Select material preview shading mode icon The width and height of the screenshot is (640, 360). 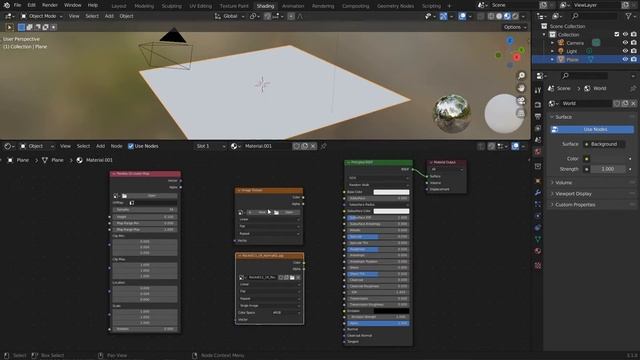[x=507, y=16]
